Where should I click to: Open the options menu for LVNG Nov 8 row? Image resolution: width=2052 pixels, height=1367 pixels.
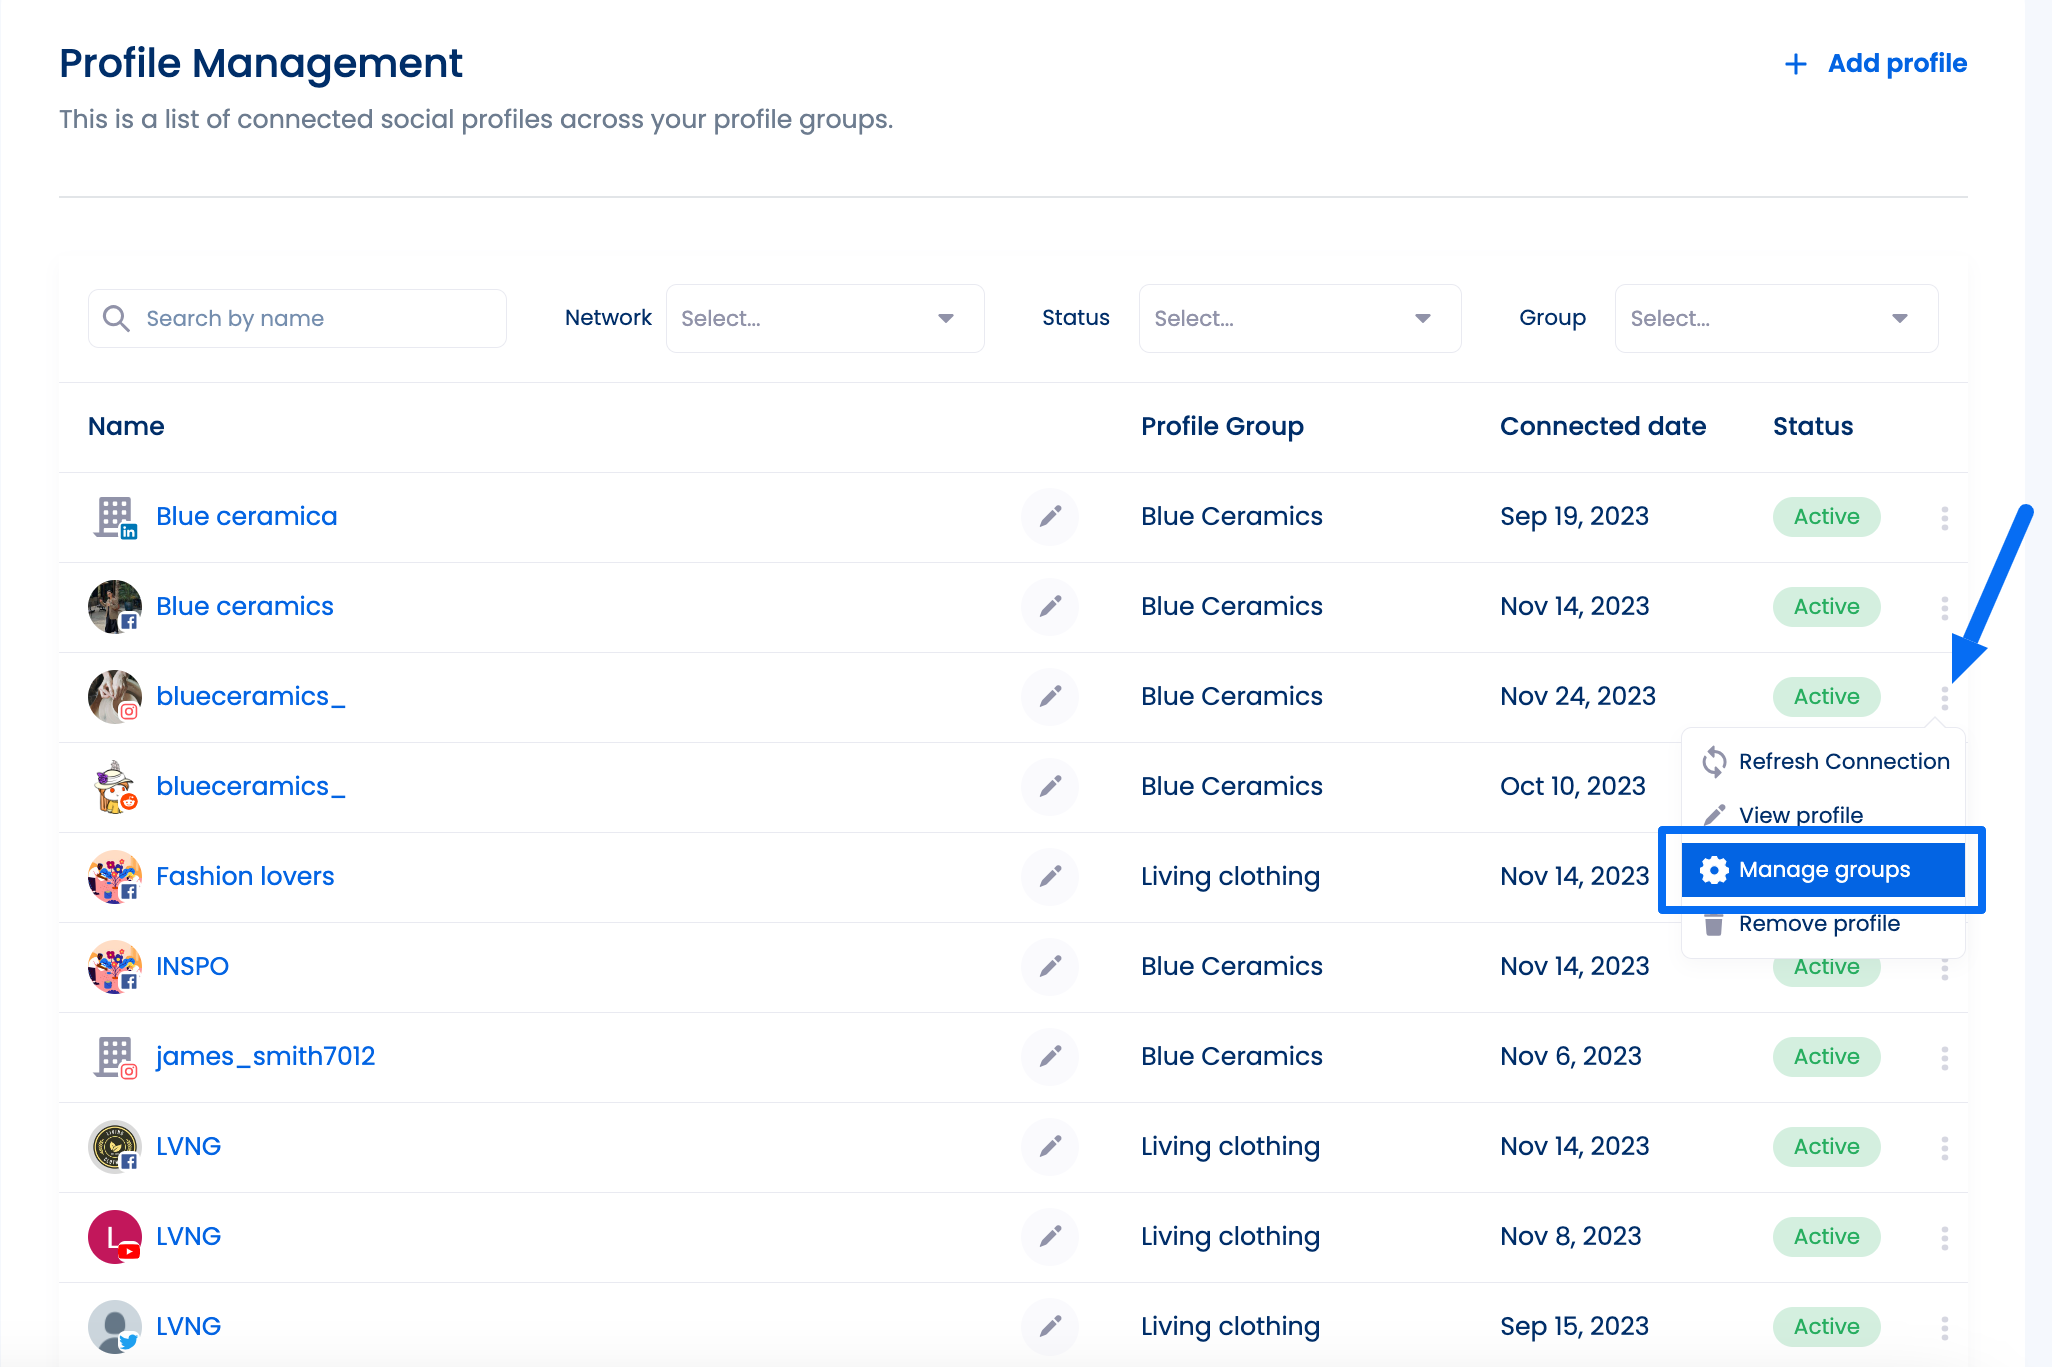tap(1944, 1237)
